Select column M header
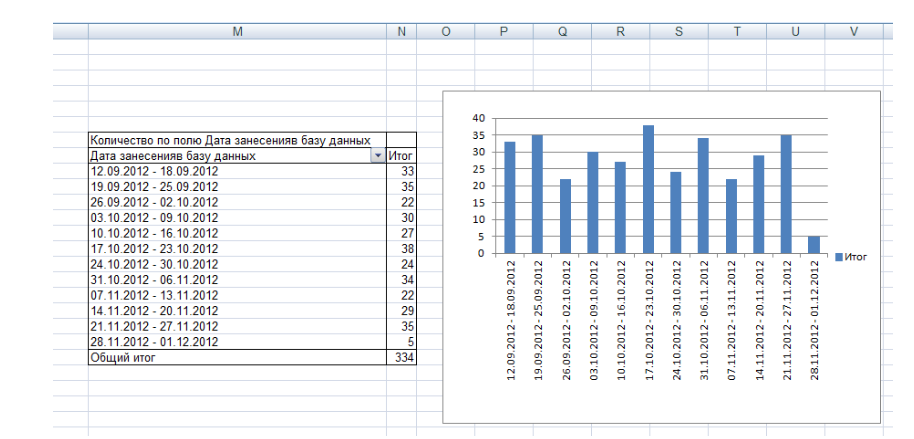 tap(237, 32)
